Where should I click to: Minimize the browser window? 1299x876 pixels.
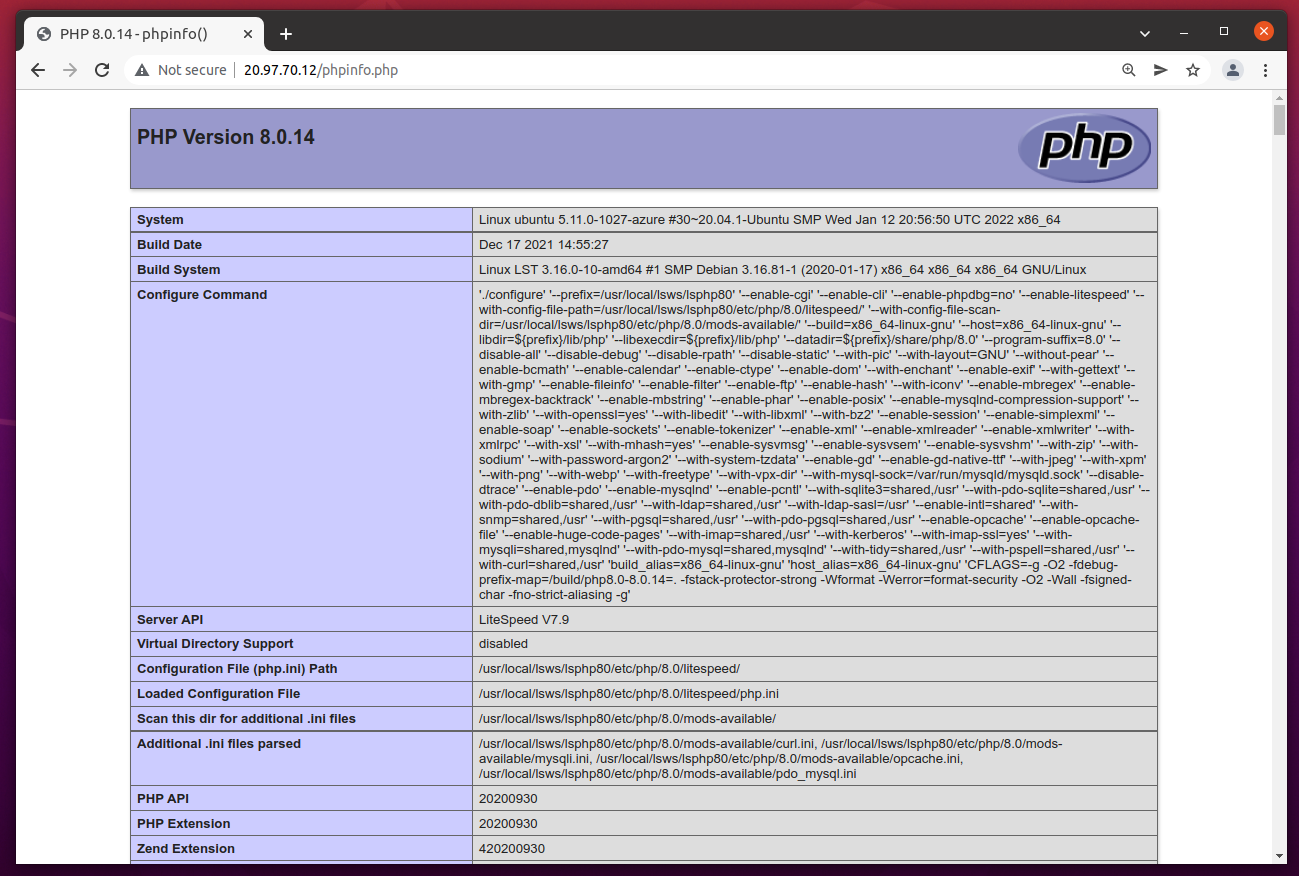click(1185, 32)
